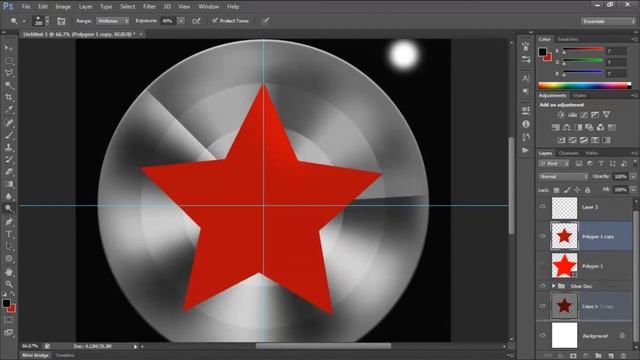The height and width of the screenshot is (360, 640).
Task: Open the Filter menu
Action: click(149, 7)
